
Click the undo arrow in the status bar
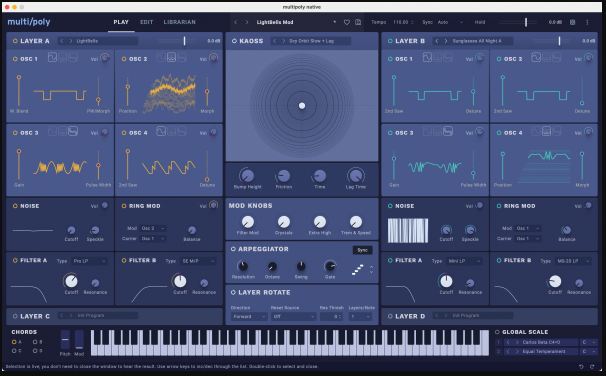coord(581,366)
